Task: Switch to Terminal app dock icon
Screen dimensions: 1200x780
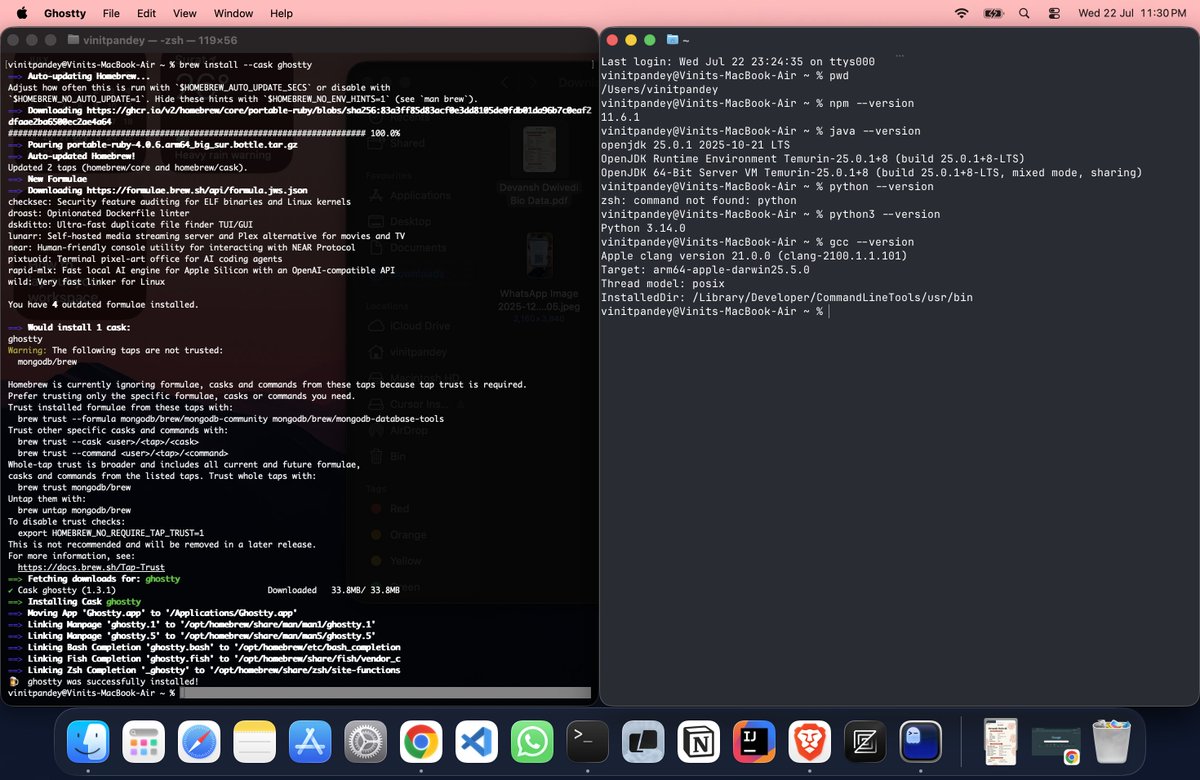Action: tap(587, 743)
